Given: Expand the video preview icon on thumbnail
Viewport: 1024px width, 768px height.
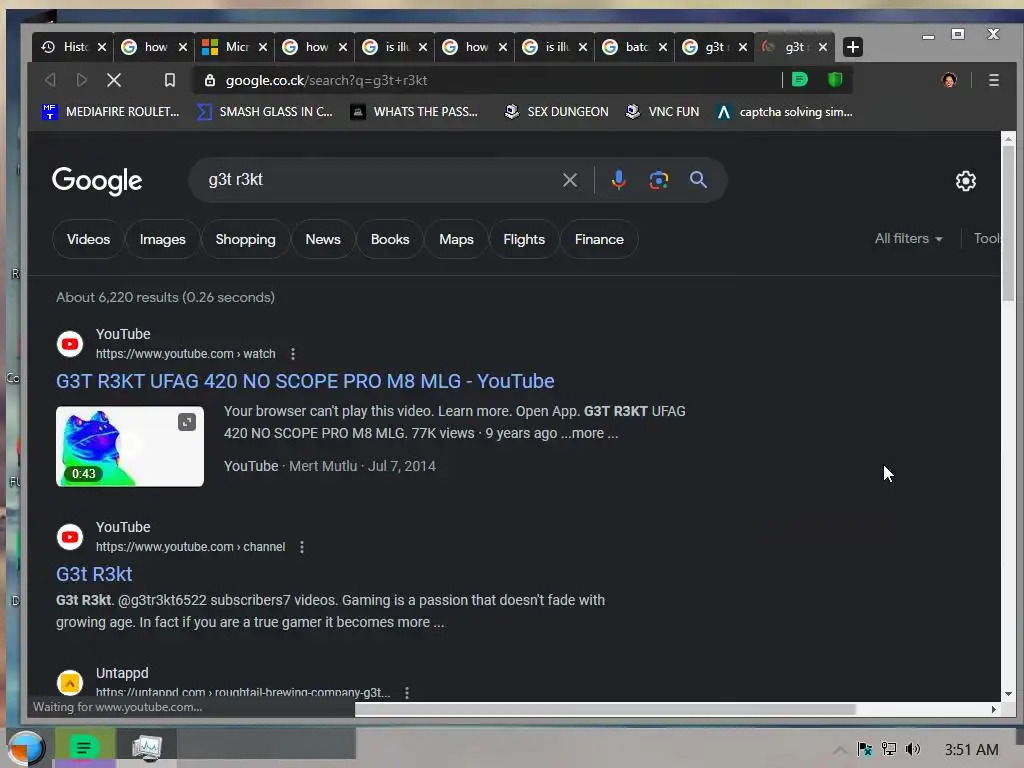Looking at the screenshot, I should pos(187,423).
